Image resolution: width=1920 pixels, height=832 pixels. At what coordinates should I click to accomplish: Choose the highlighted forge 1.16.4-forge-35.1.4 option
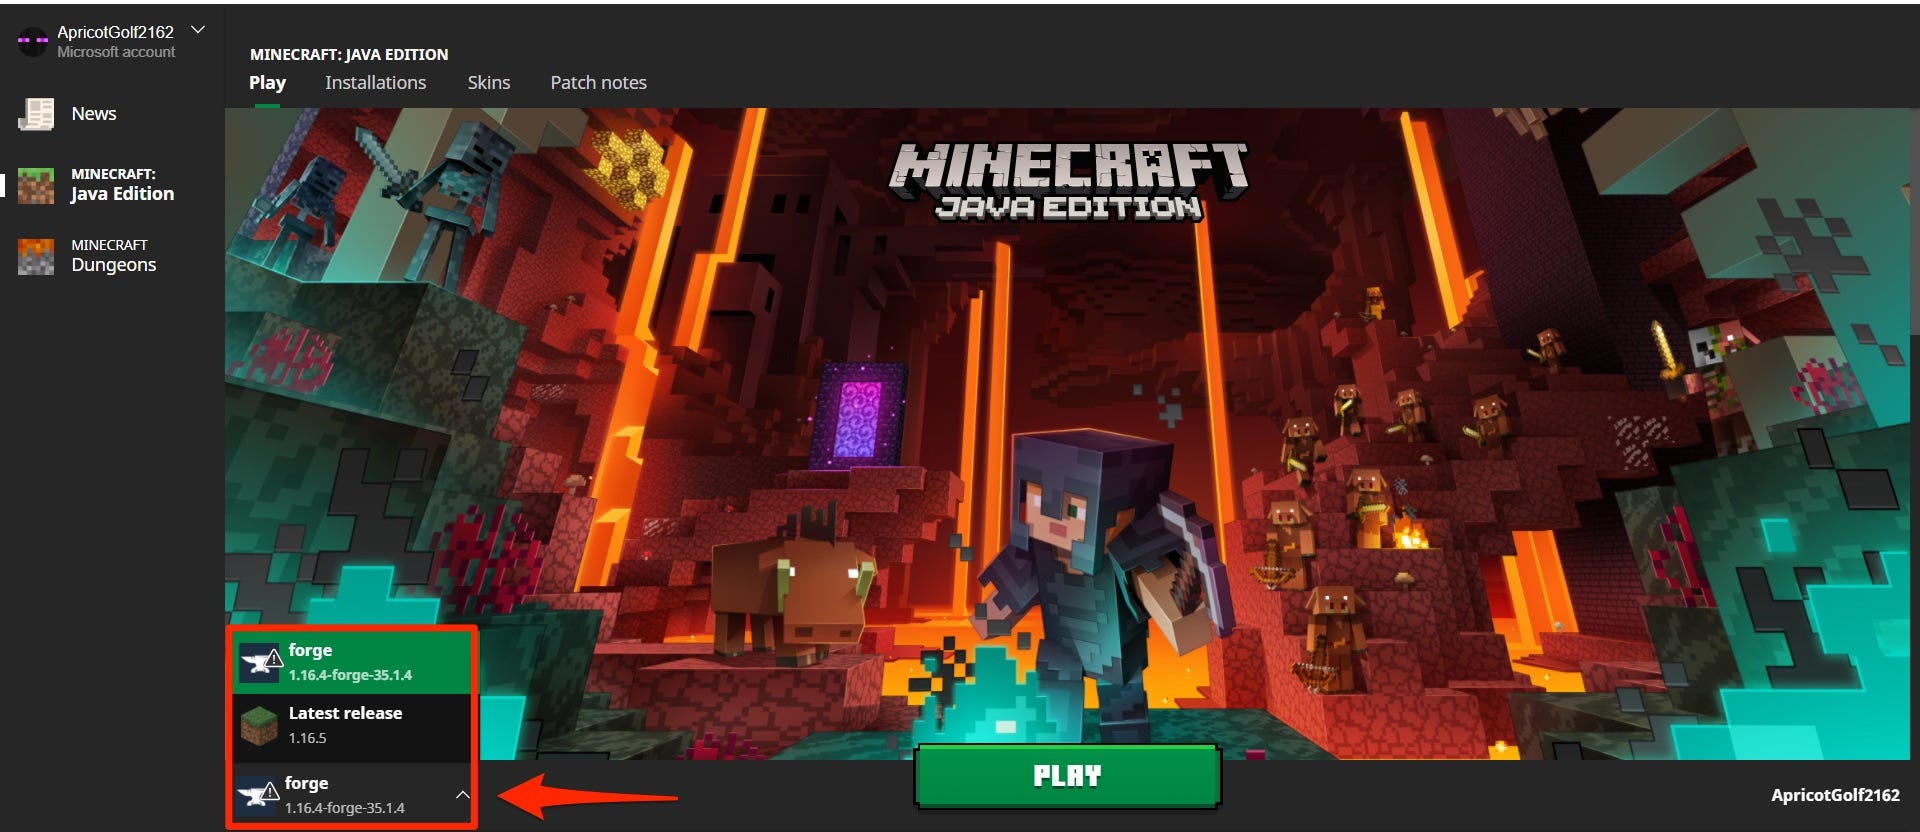coord(352,662)
